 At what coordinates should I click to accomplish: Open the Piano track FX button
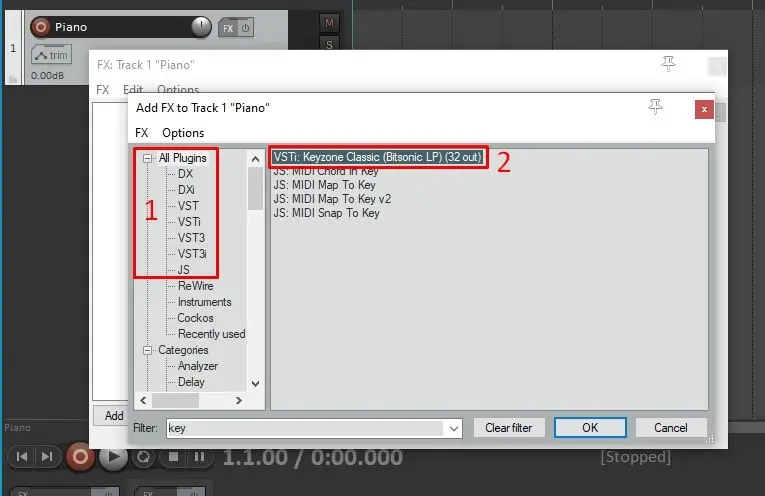[x=228, y=28]
